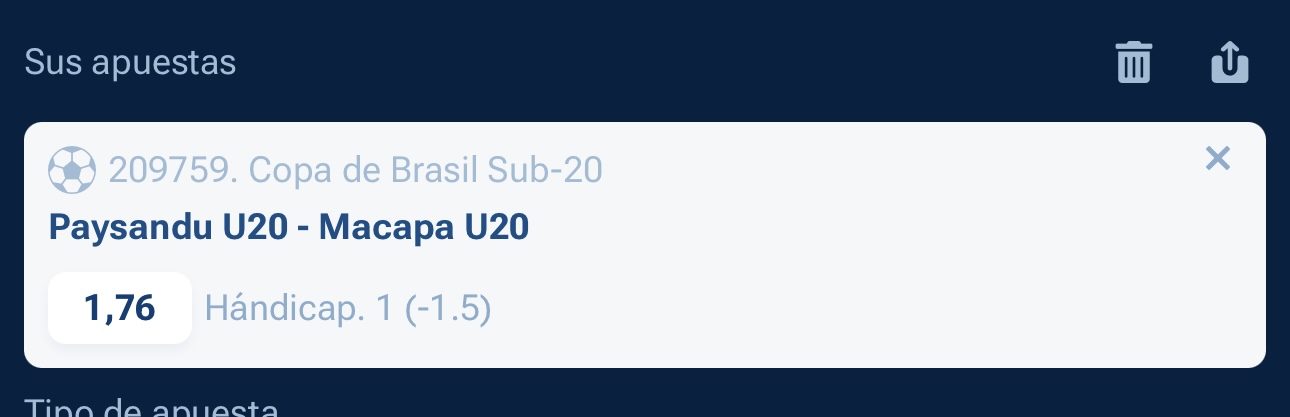Open the Tipo de apuesta section
Image resolution: width=1290 pixels, height=417 pixels.
(x=150, y=409)
